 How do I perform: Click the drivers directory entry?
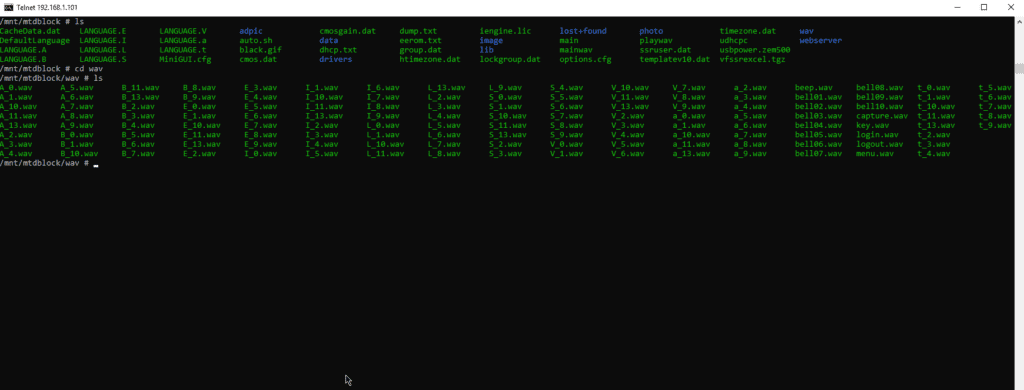[336, 59]
